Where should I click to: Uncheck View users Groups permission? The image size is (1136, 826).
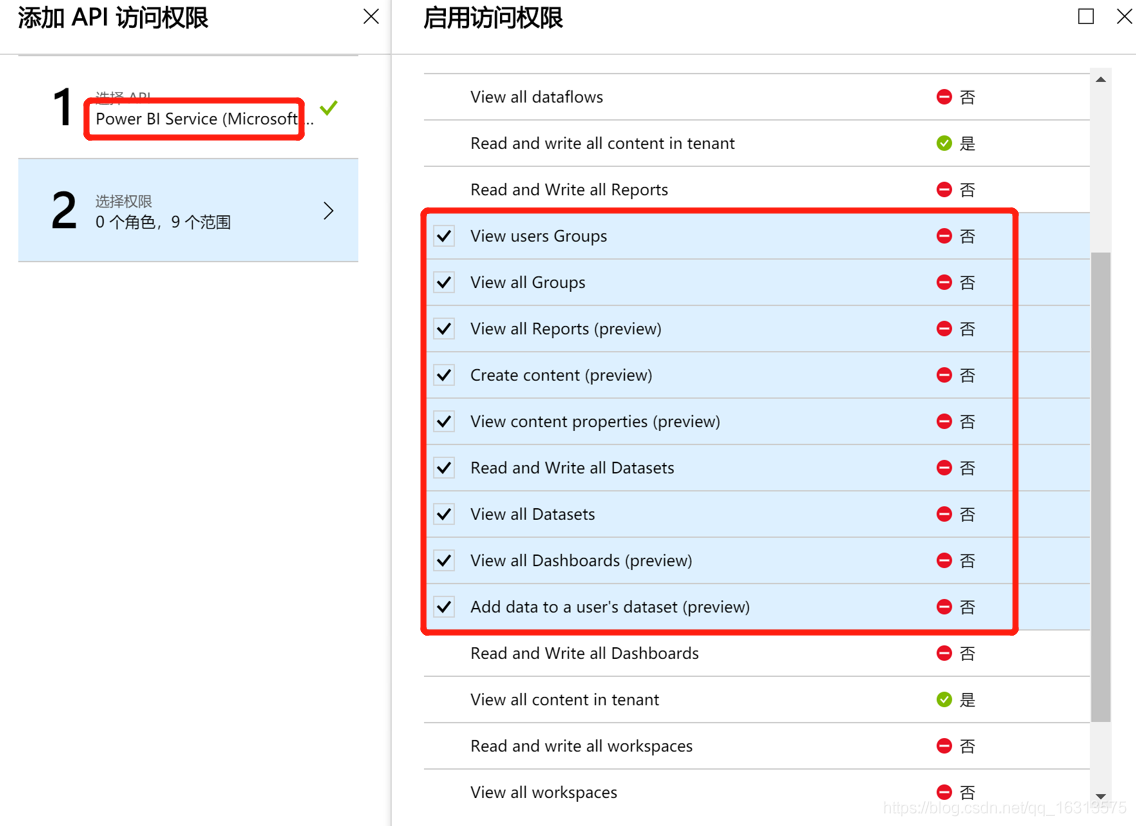pos(445,236)
